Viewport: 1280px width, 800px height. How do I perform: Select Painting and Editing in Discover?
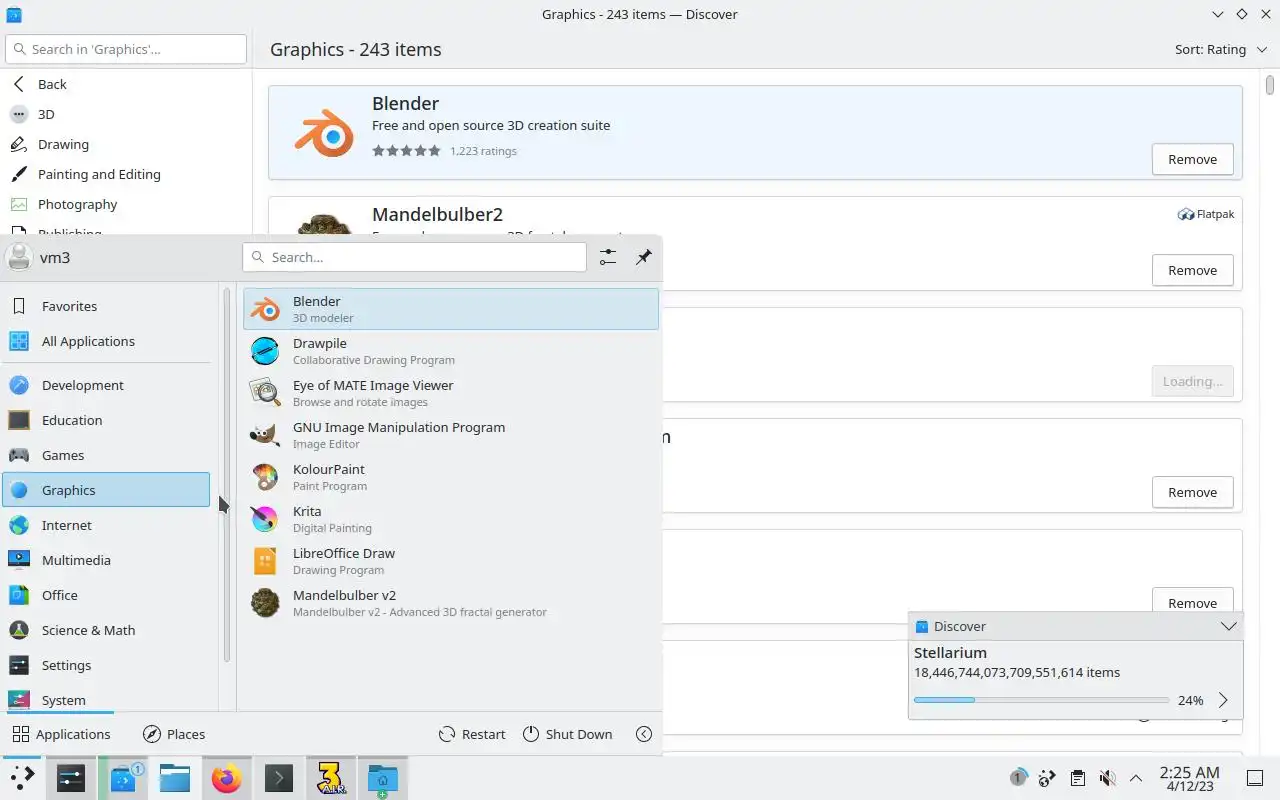pos(126,174)
